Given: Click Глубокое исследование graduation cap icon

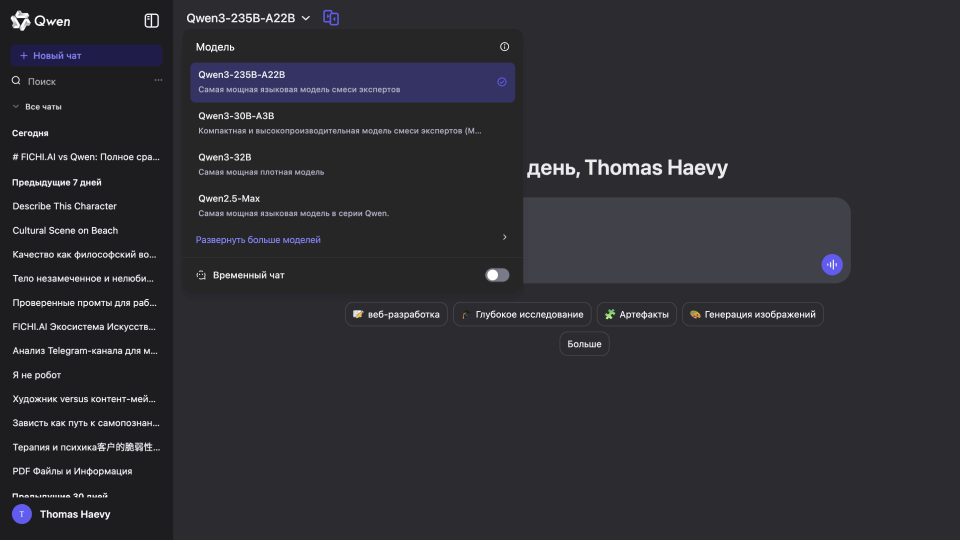Looking at the screenshot, I should click(466, 315).
